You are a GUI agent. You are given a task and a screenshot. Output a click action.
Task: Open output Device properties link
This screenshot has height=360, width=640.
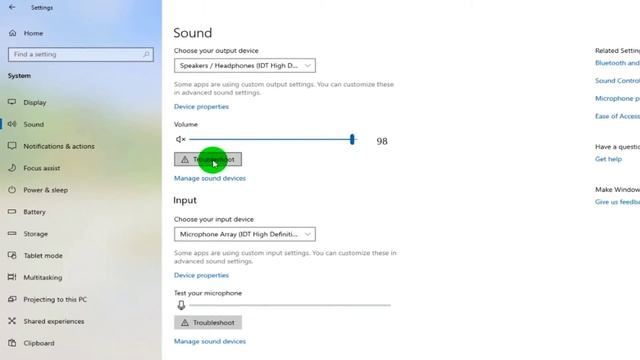(x=201, y=107)
